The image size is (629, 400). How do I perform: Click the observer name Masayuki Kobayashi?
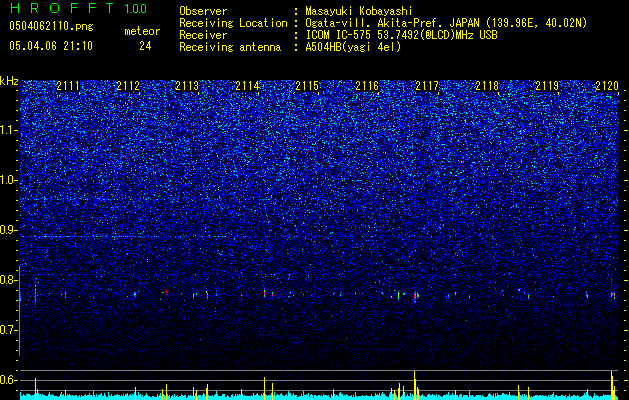click(359, 11)
